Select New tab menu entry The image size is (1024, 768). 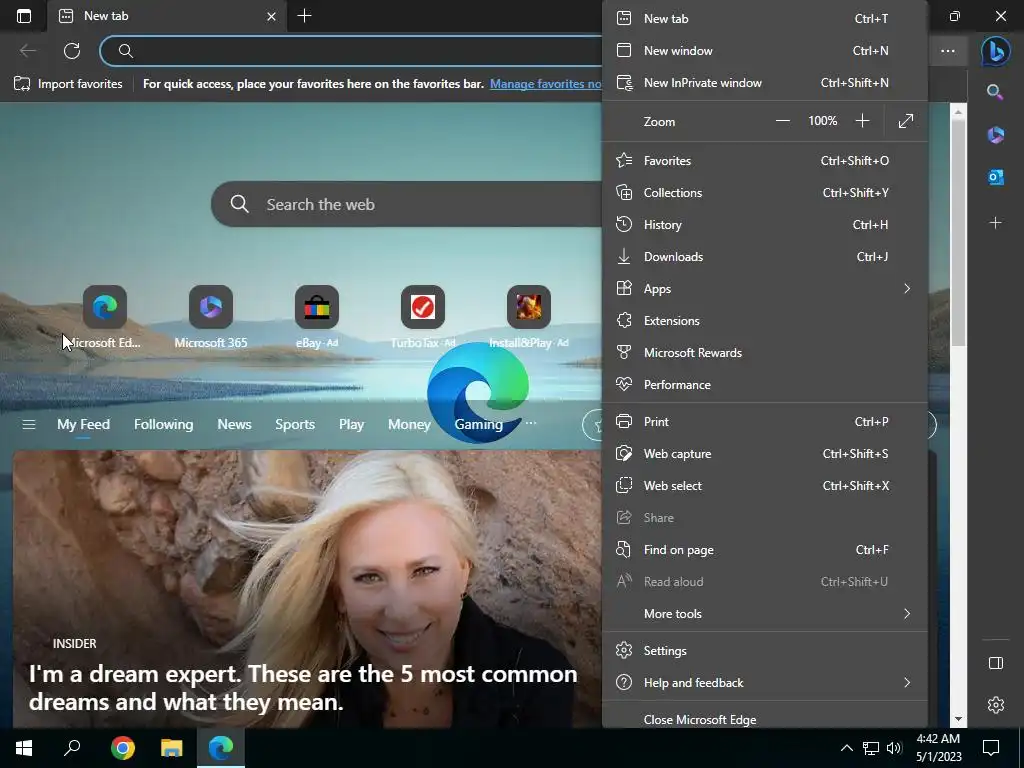[x=765, y=18]
